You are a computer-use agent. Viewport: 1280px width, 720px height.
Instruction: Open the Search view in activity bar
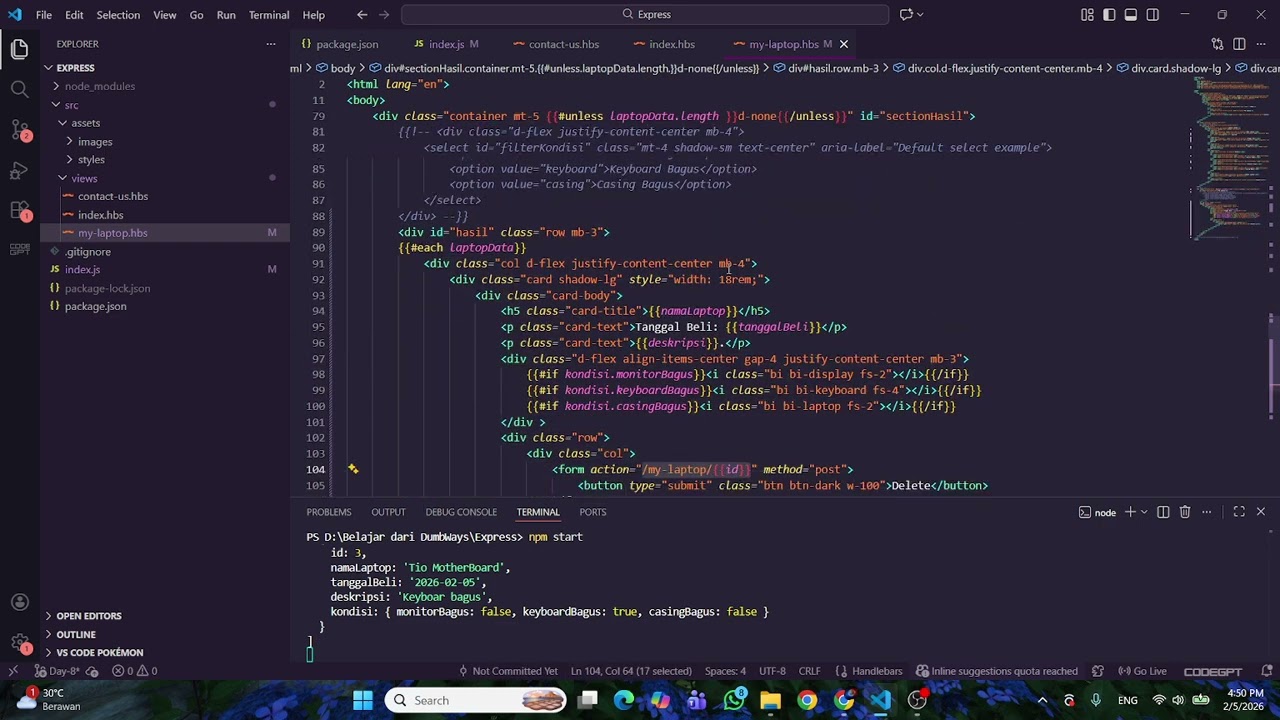(x=20, y=89)
